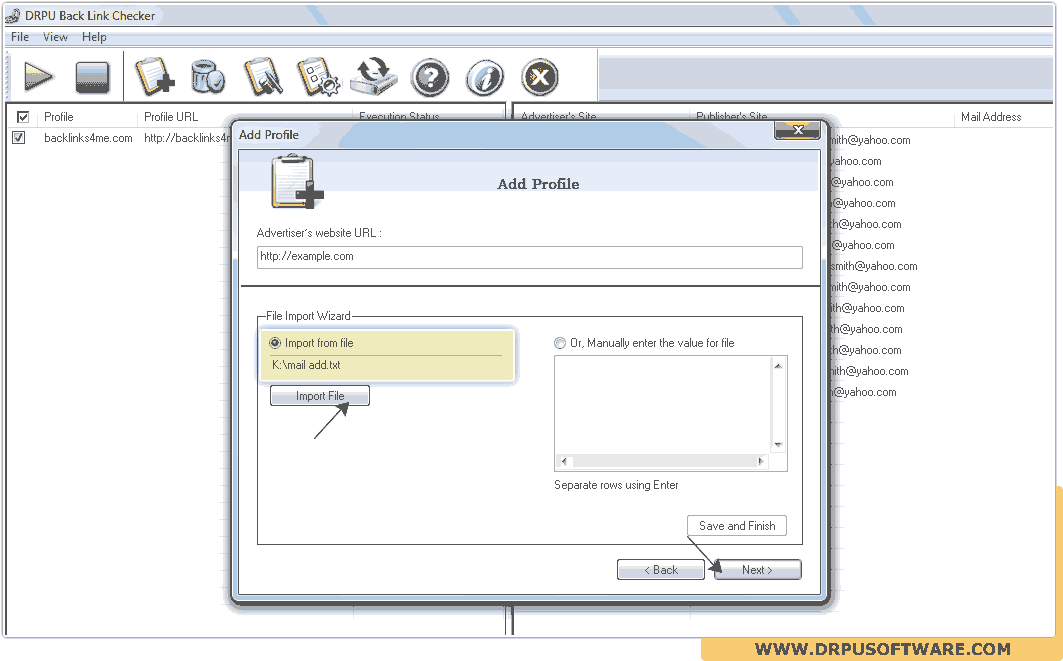Click inside the manual entry text area
Viewport: 1063px width, 661px height.
[662, 405]
